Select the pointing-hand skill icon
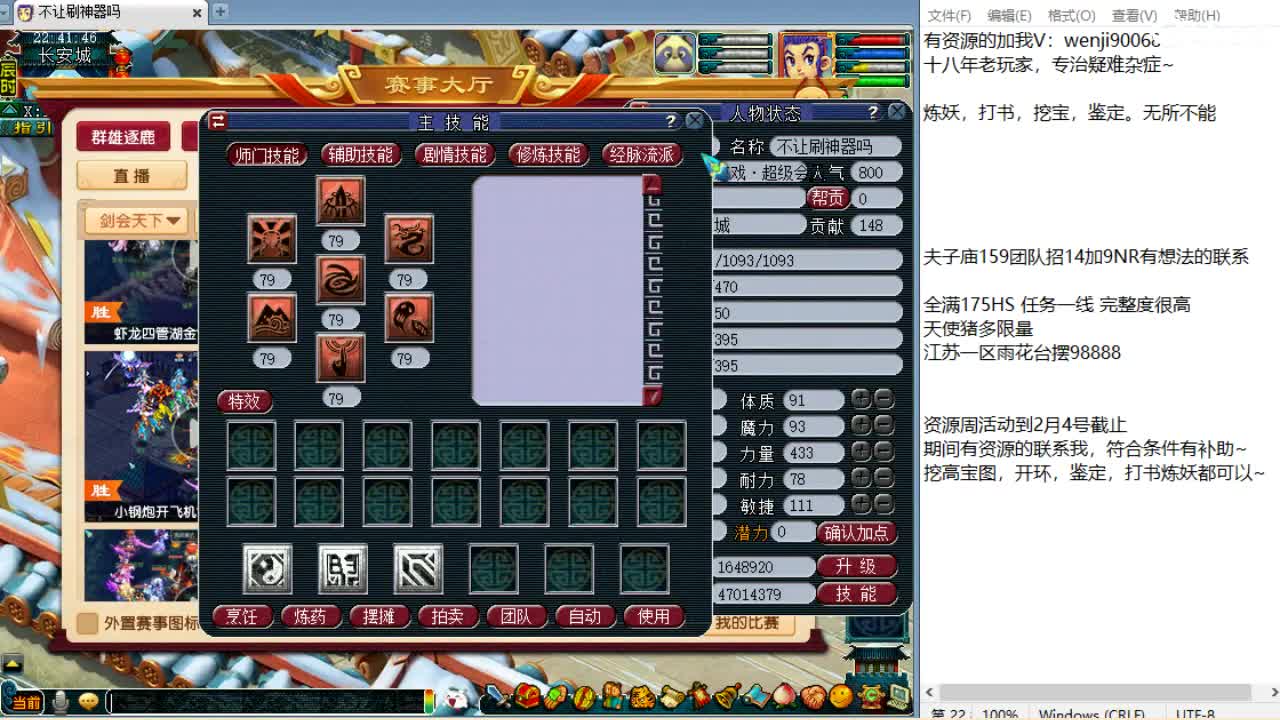The height and width of the screenshot is (720, 1280). tap(340, 358)
